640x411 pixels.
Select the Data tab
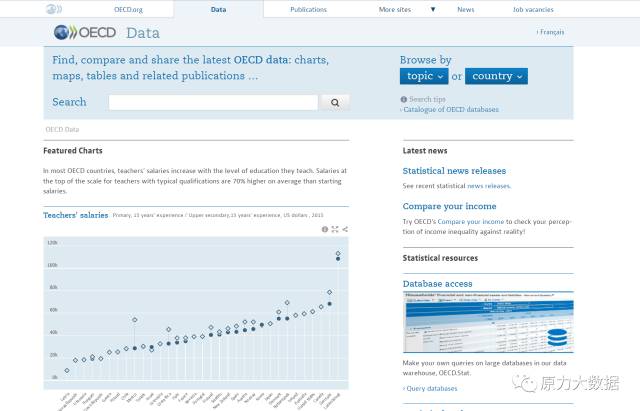pos(218,9)
